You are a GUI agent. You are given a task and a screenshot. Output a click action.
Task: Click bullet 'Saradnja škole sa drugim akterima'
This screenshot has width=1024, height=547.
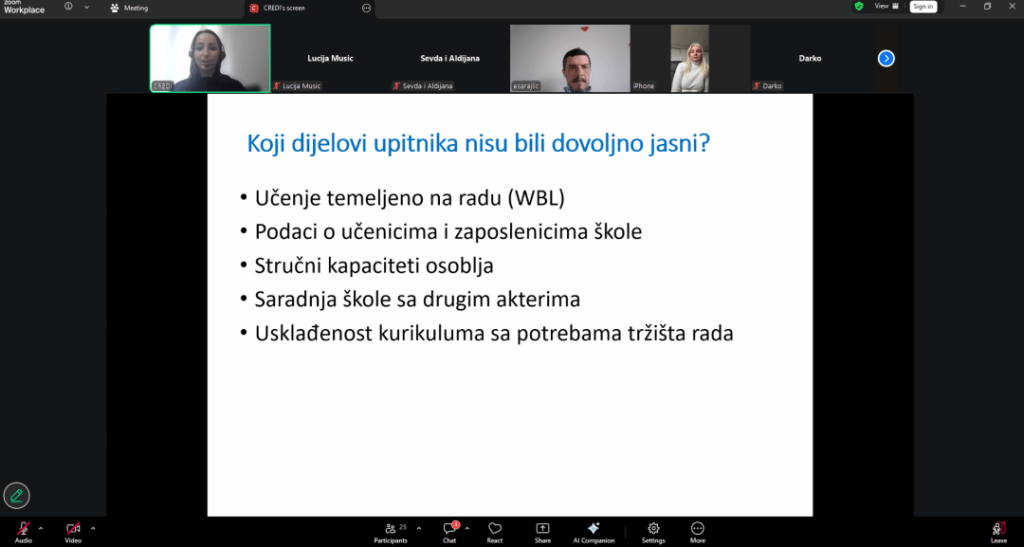pos(417,300)
